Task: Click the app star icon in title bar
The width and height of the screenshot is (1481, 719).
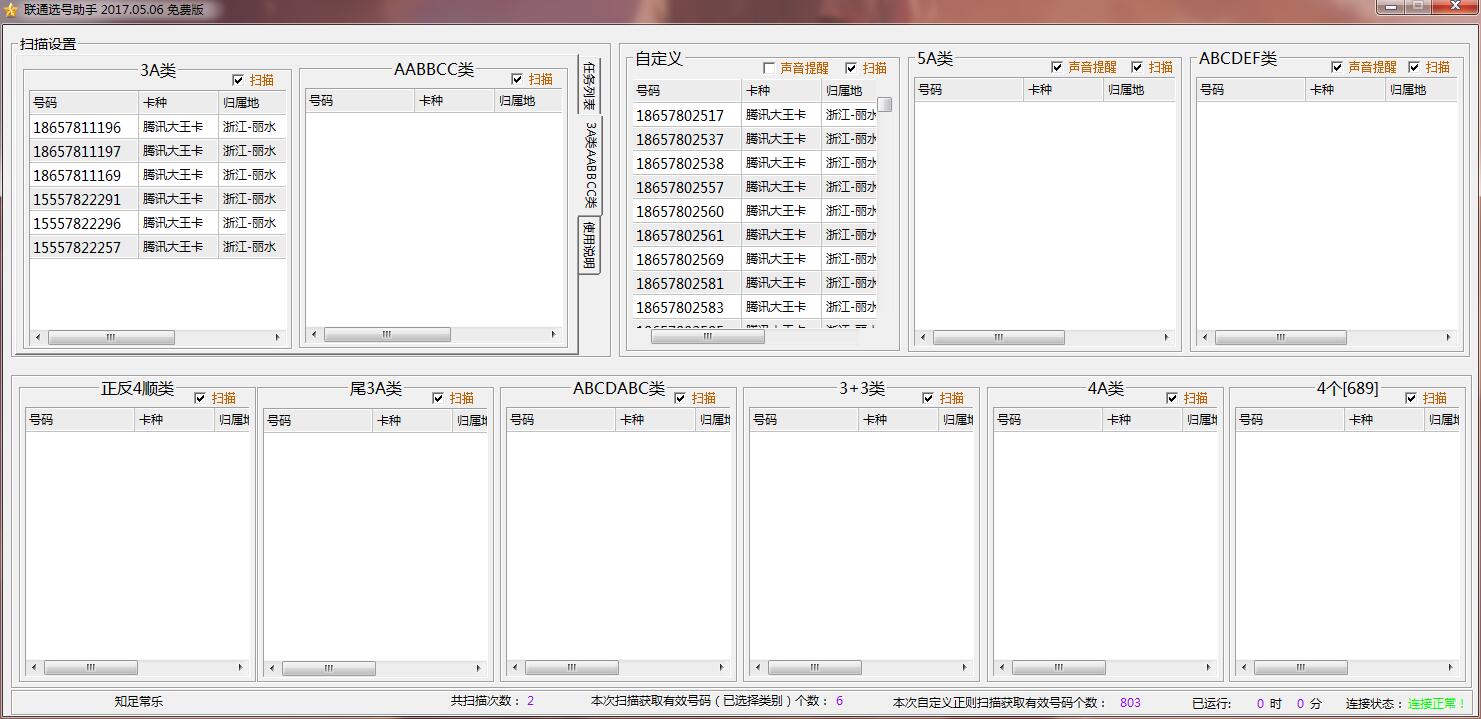Action: [x=11, y=10]
